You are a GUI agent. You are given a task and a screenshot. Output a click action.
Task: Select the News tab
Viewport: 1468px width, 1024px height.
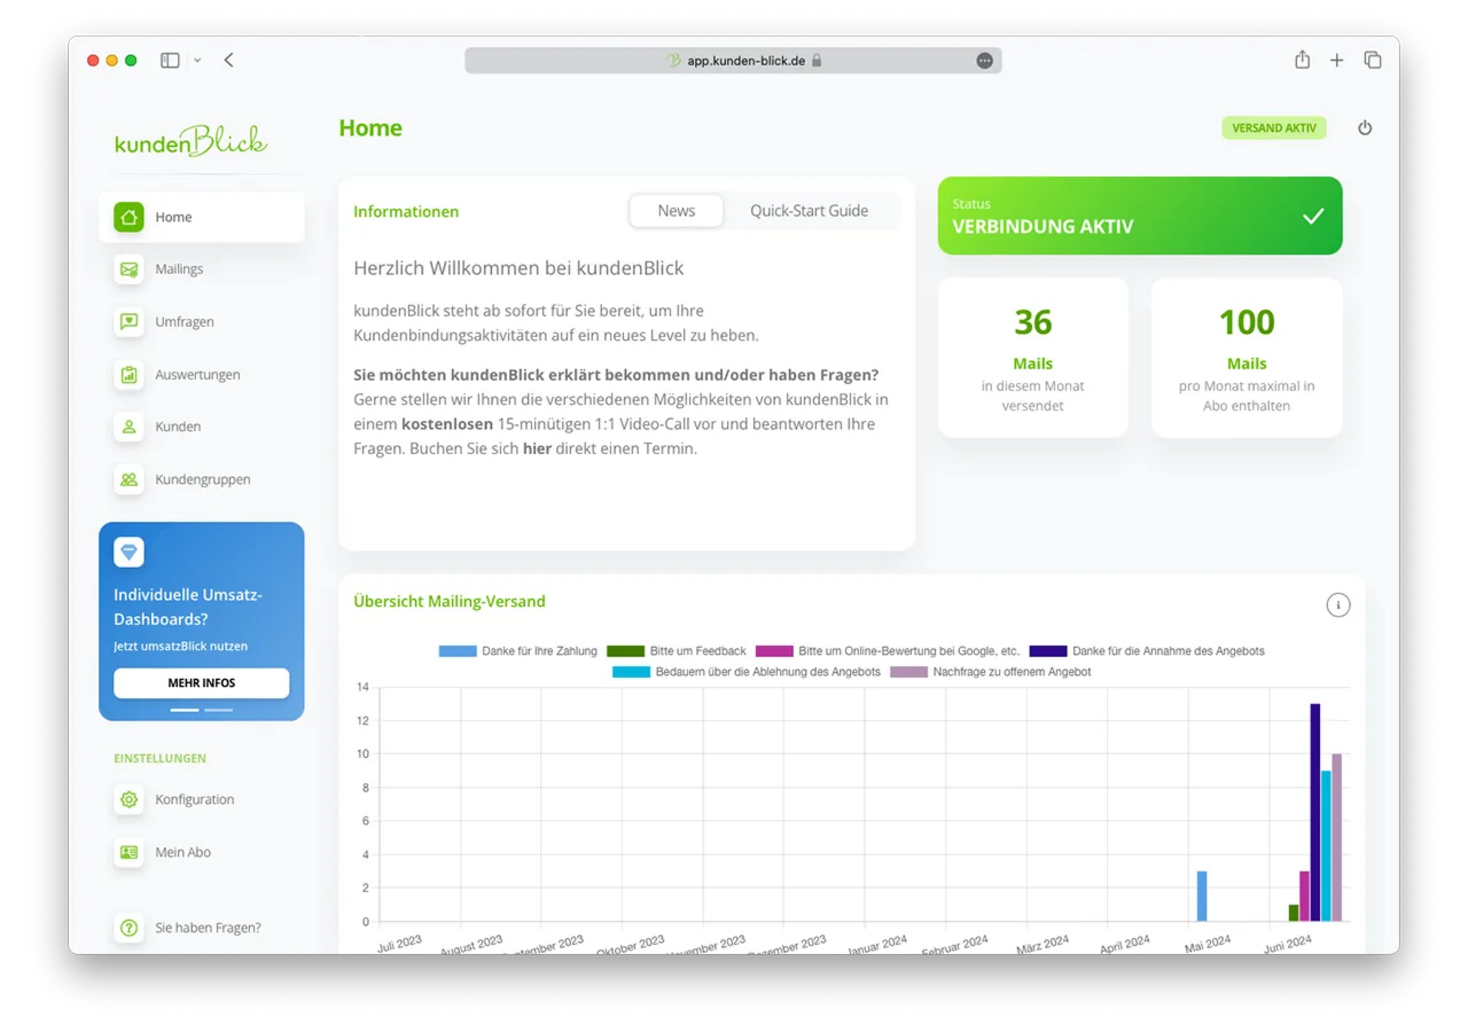point(676,211)
